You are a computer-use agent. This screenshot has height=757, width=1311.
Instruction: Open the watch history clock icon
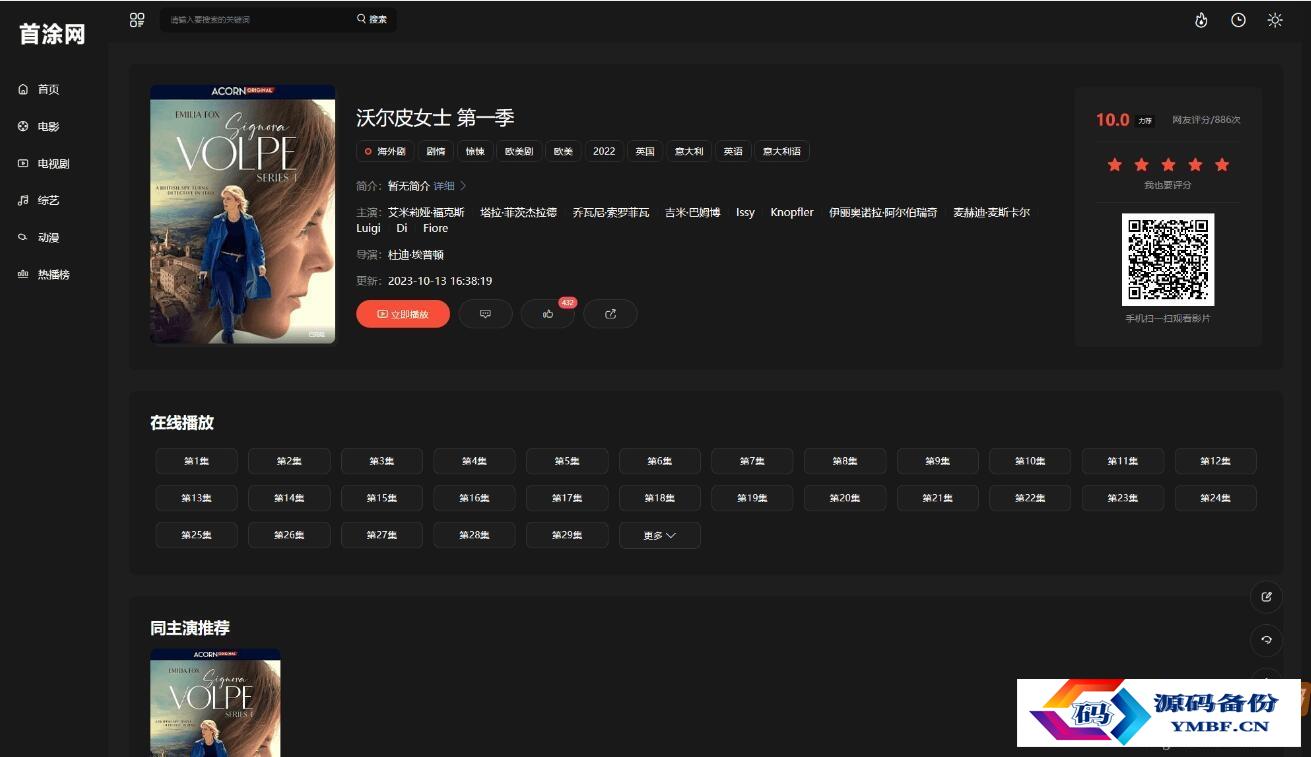pos(1238,20)
